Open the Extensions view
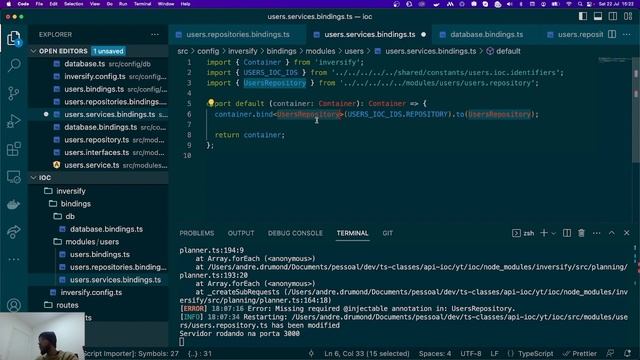The width and height of the screenshot is (640, 360). 14,149
